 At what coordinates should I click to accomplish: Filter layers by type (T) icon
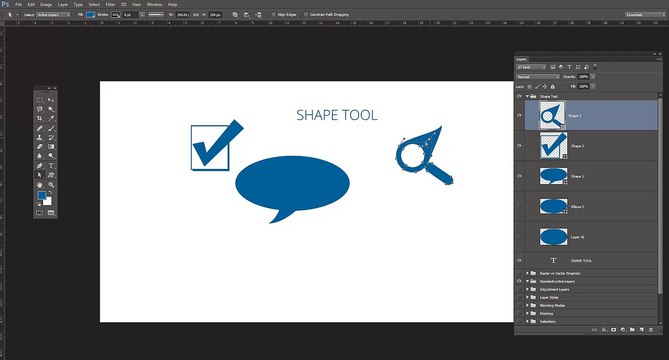coord(569,67)
